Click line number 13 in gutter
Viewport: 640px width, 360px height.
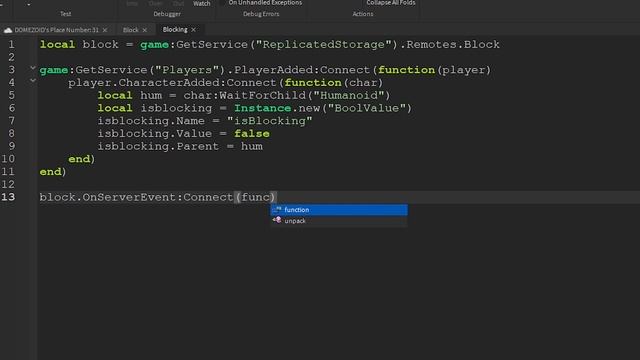[x=8, y=197]
